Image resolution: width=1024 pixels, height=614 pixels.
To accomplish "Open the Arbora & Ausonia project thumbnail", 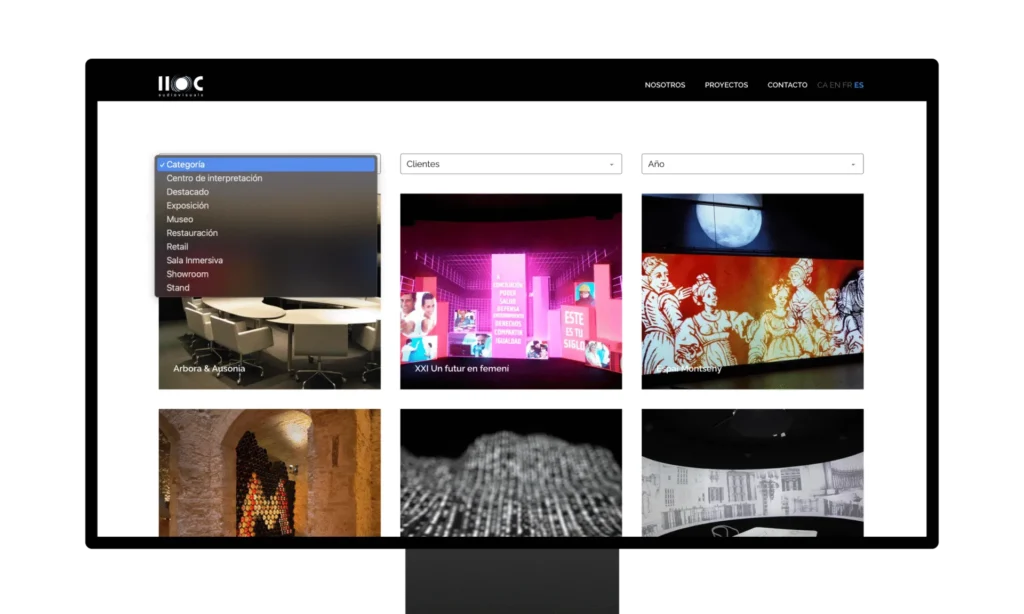I will pos(269,343).
